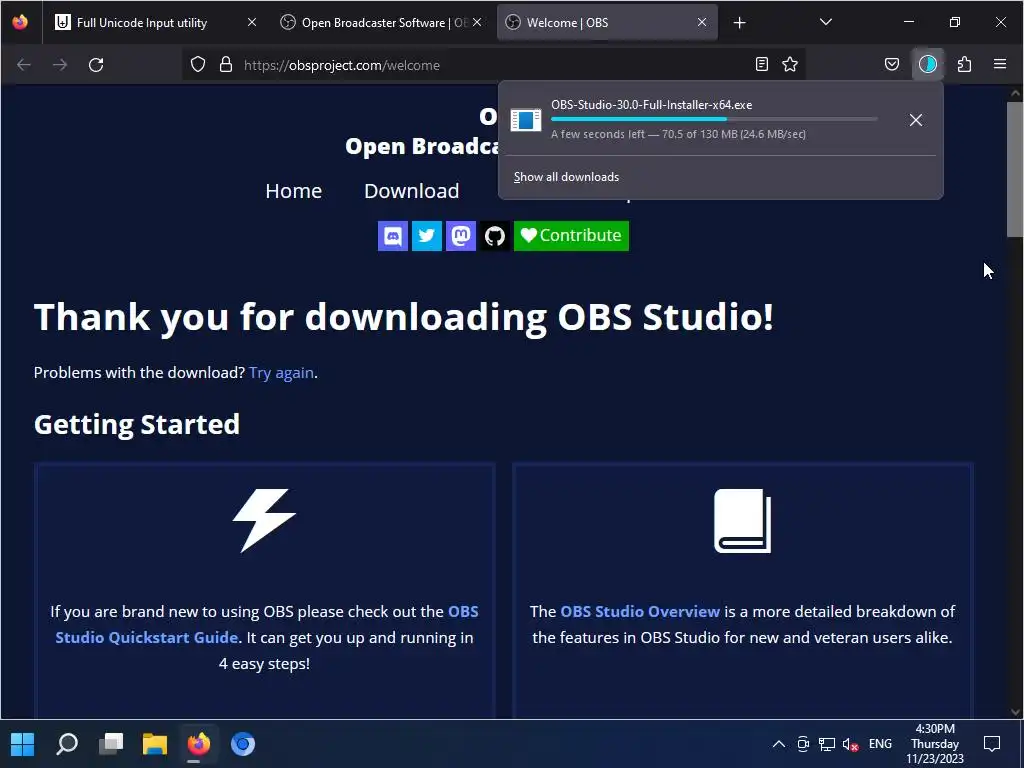Open the clock showing 4:30PM Thursday
The width and height of the screenshot is (1024, 768).
[x=935, y=744]
